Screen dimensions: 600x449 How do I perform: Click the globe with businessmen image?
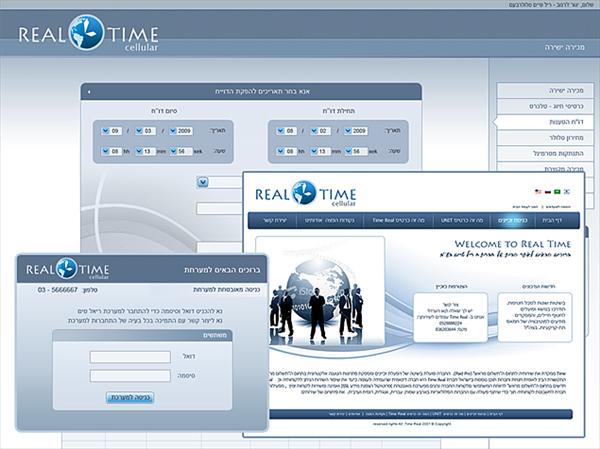tap(320, 291)
